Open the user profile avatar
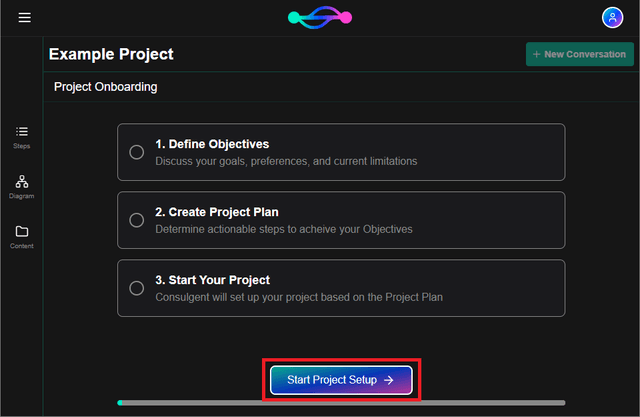 [612, 17]
